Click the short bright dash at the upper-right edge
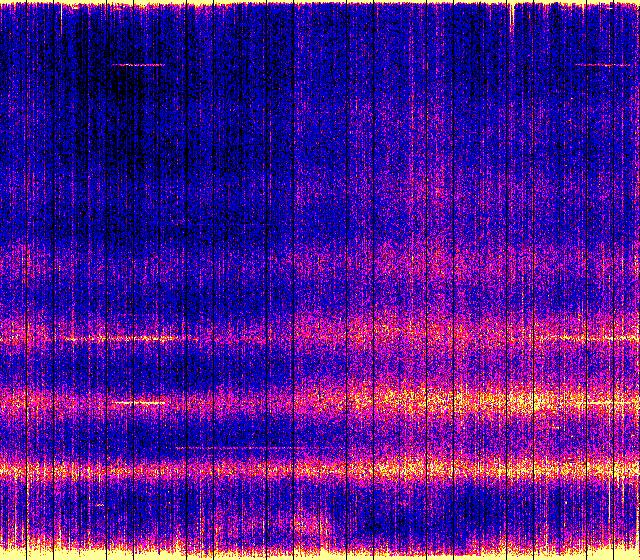Screen dimensions: 640x560 [604, 65]
